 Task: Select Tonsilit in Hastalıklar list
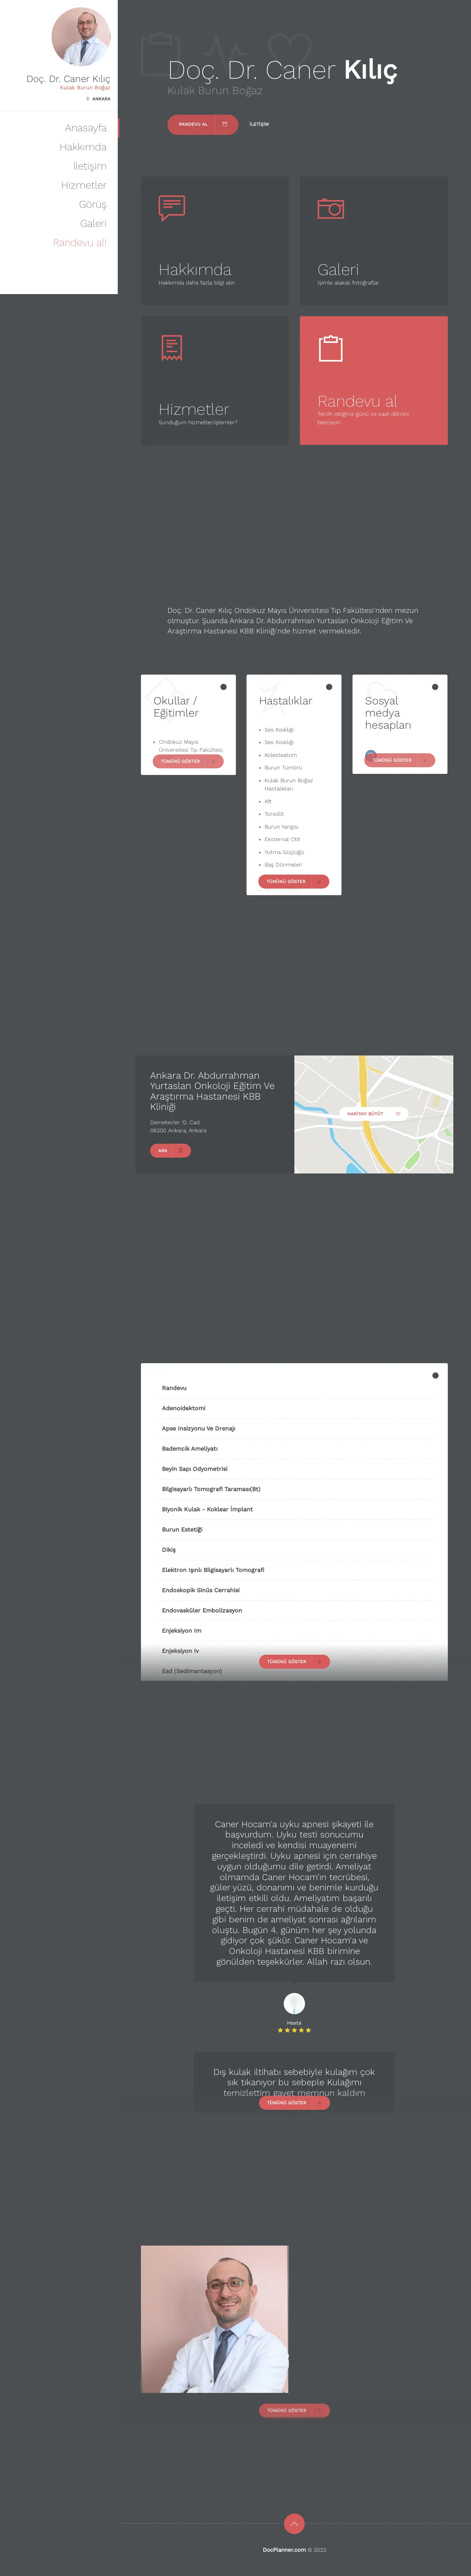click(274, 814)
